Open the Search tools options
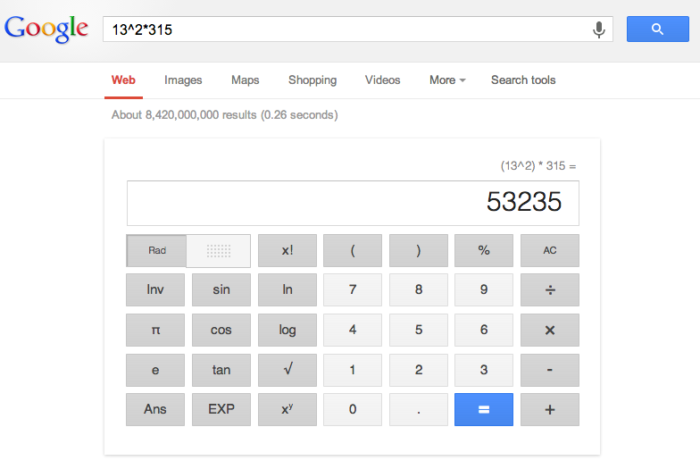The height and width of the screenshot is (469, 700). [x=523, y=80]
